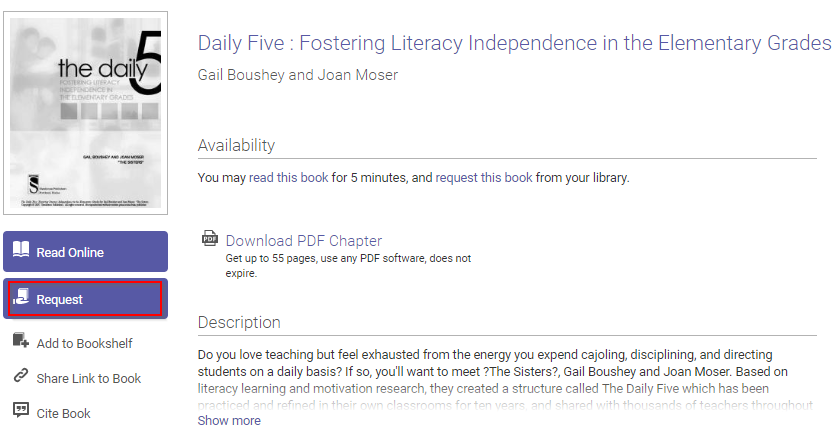Open the Cite Book option

[64, 414]
